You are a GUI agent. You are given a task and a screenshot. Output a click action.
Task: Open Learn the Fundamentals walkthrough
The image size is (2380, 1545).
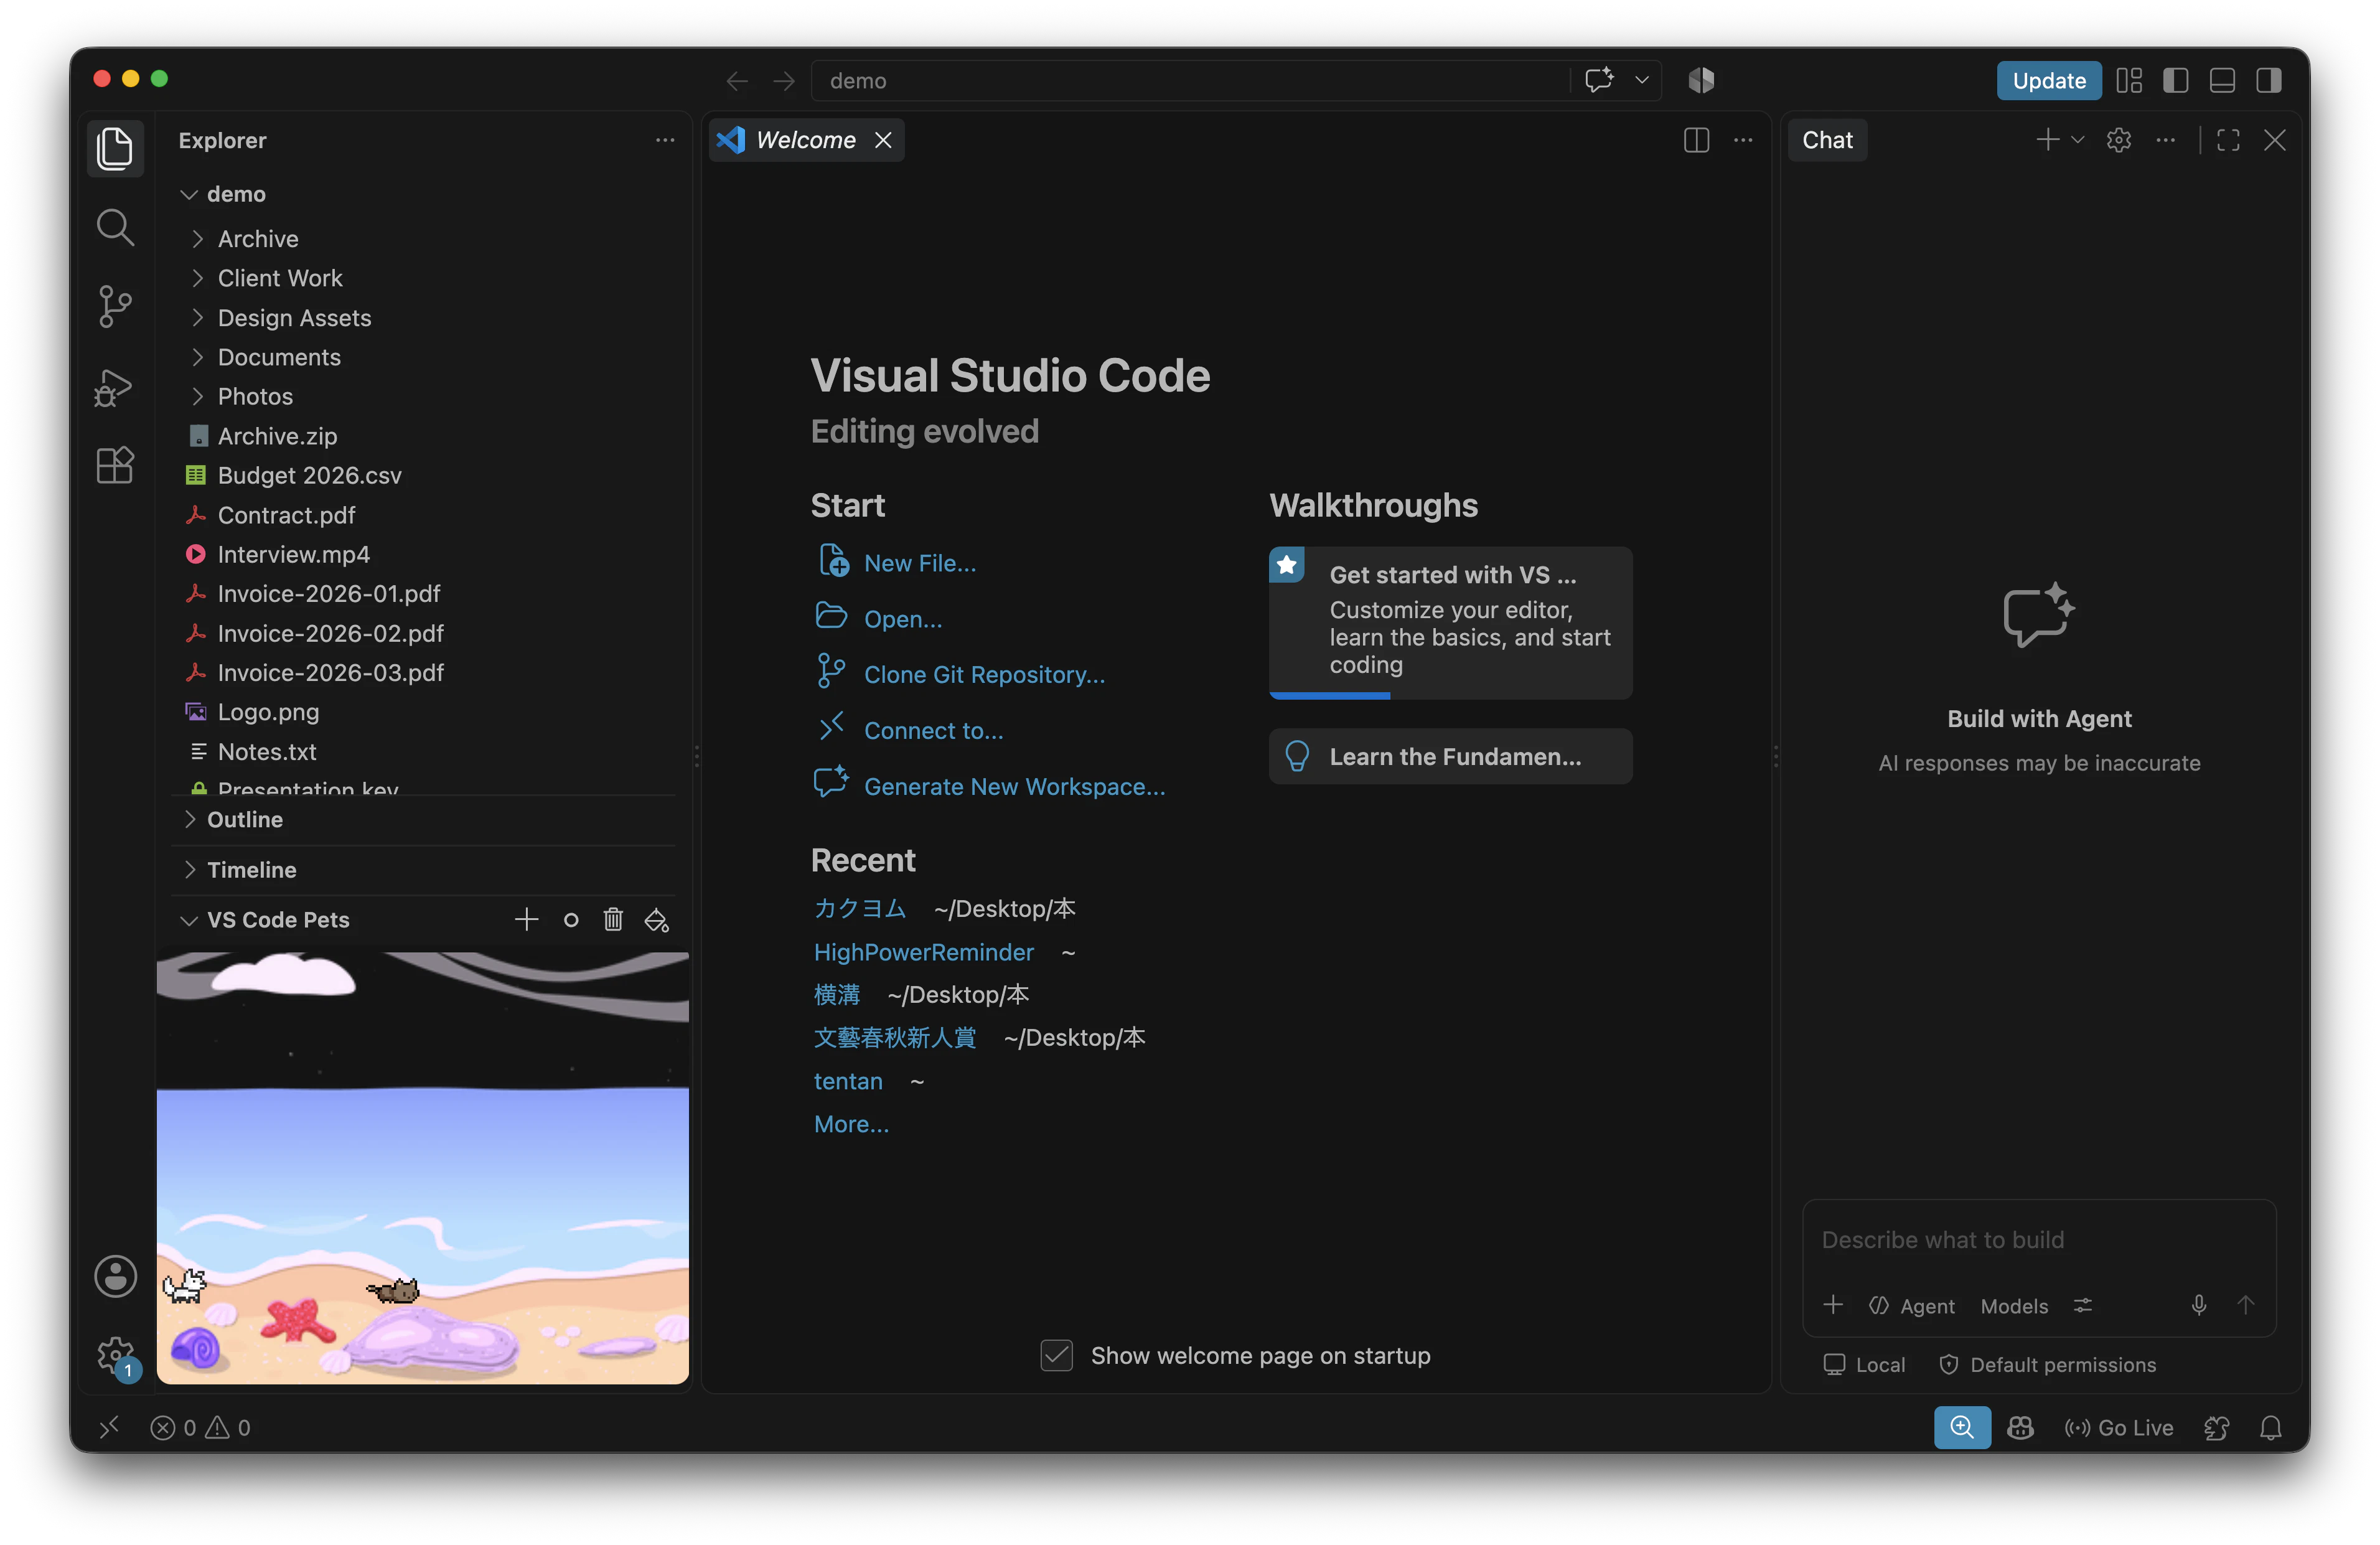point(1450,757)
